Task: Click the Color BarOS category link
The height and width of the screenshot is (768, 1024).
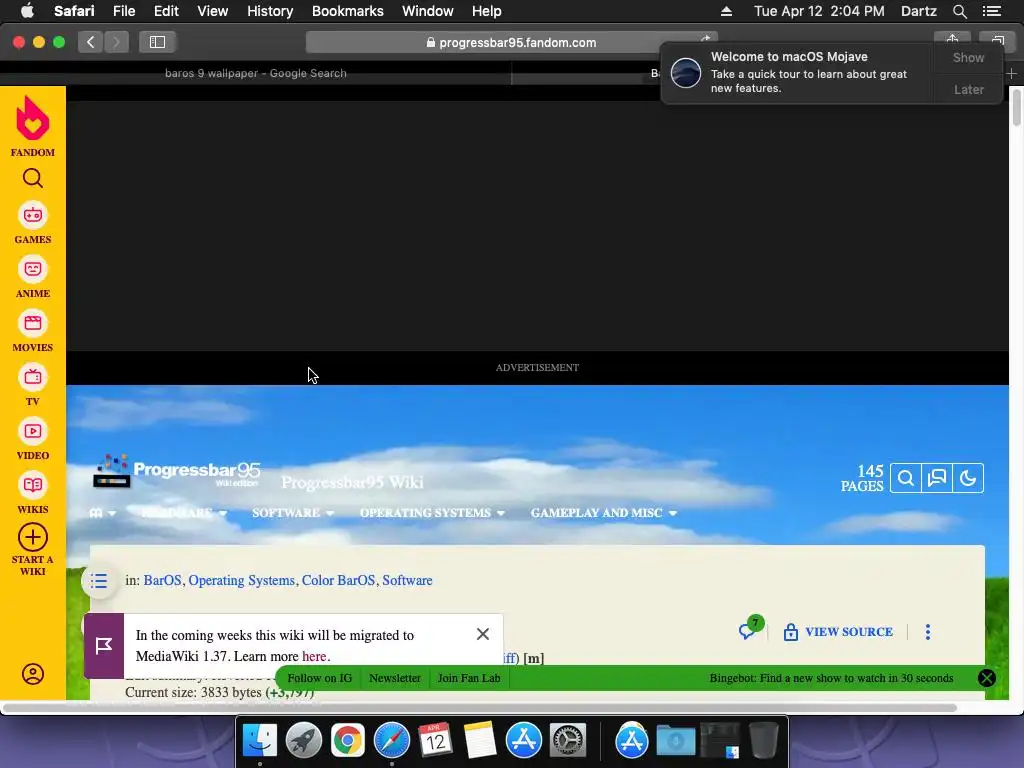Action: [338, 581]
